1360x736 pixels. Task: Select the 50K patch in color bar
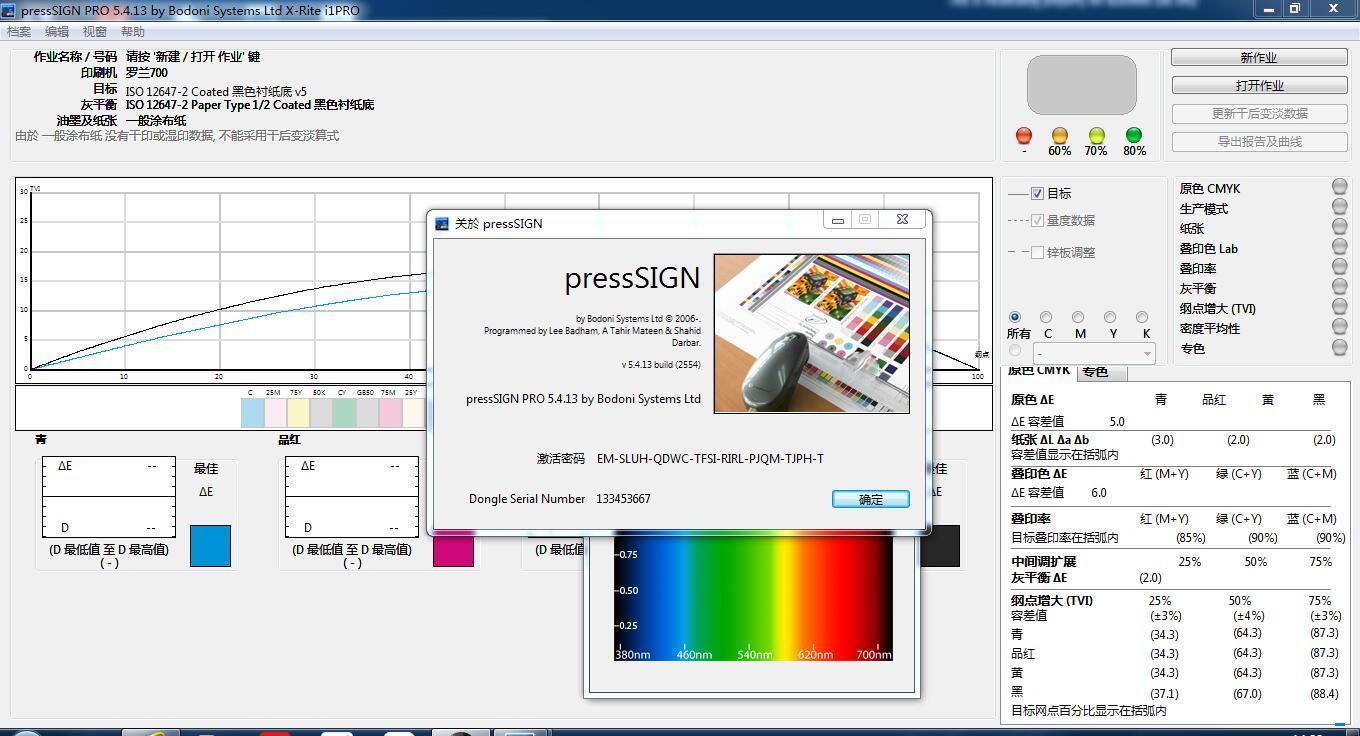[x=321, y=412]
